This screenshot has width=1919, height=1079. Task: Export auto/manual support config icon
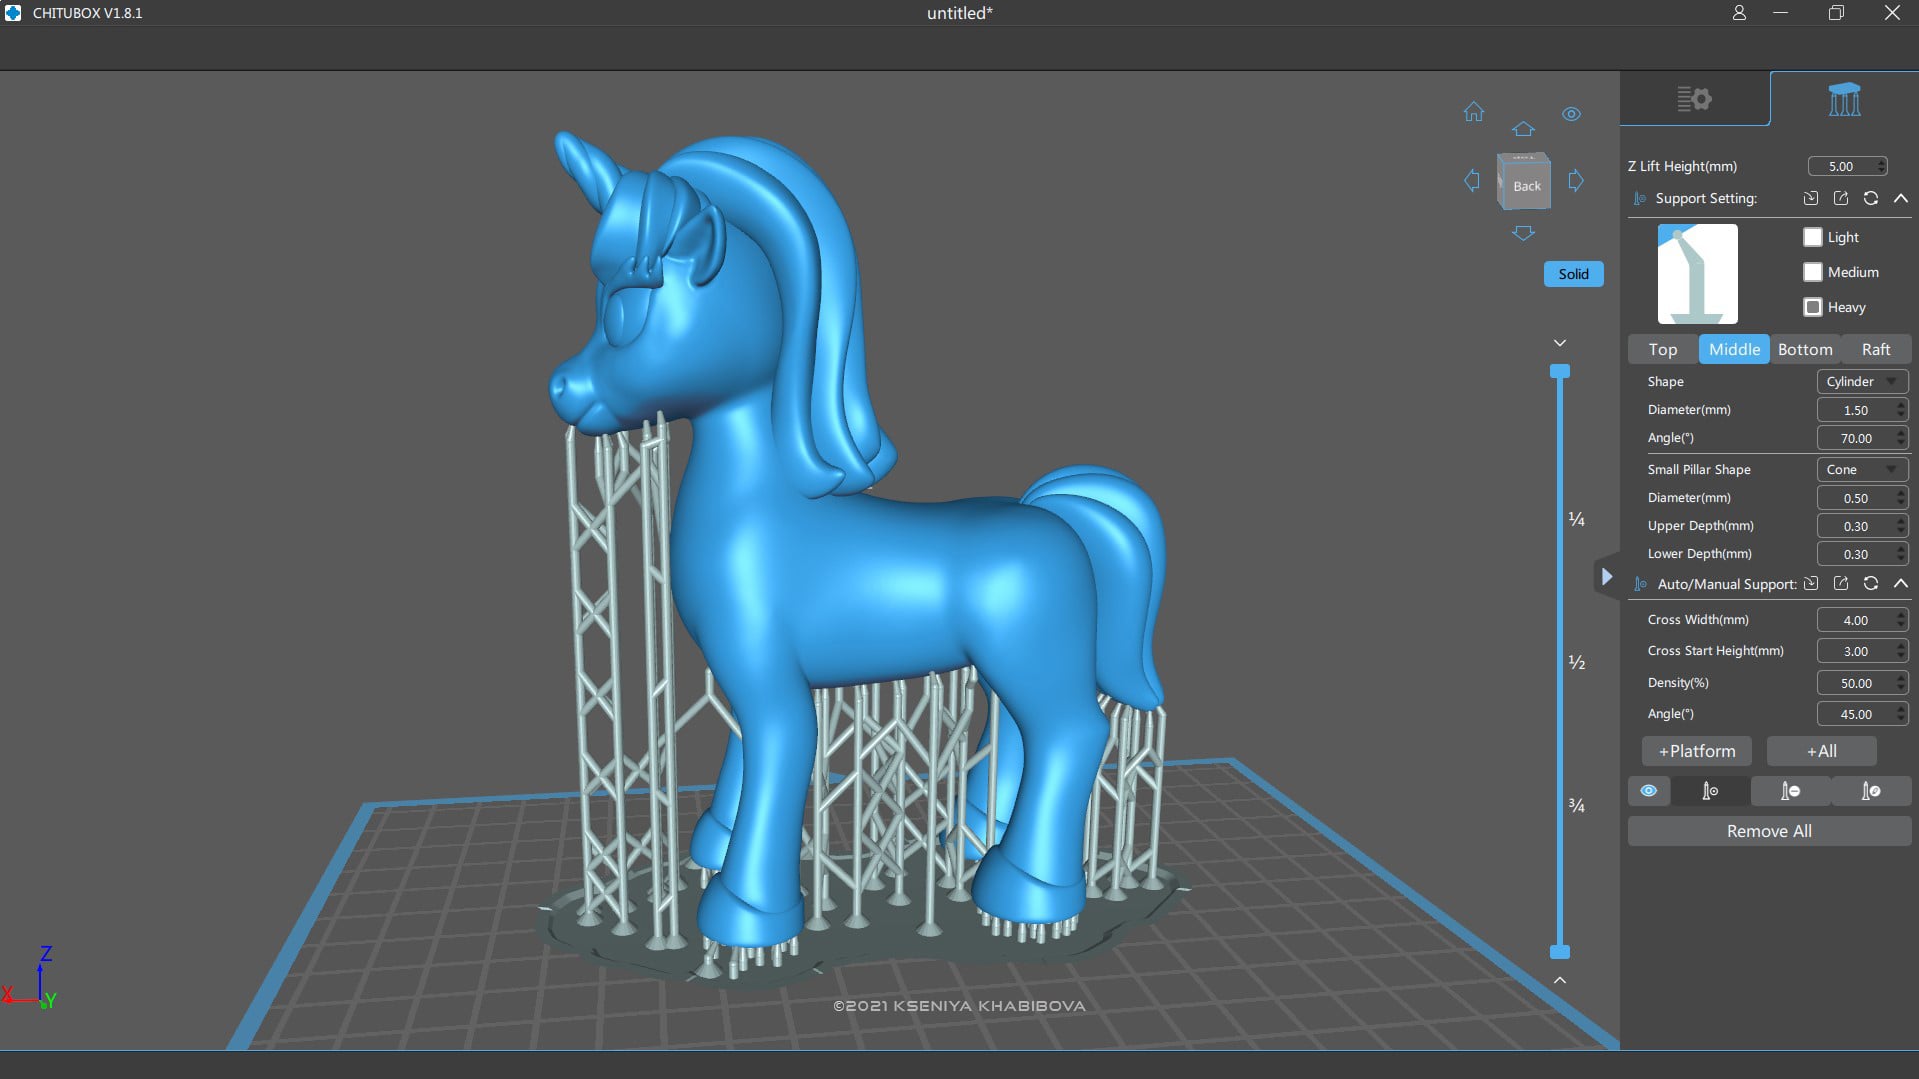[1841, 583]
